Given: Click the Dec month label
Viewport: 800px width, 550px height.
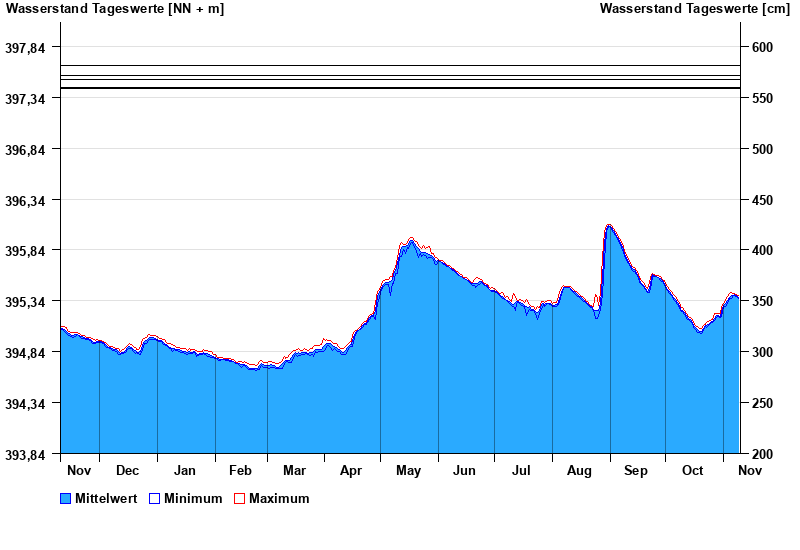Looking at the screenshot, I should point(128,470).
